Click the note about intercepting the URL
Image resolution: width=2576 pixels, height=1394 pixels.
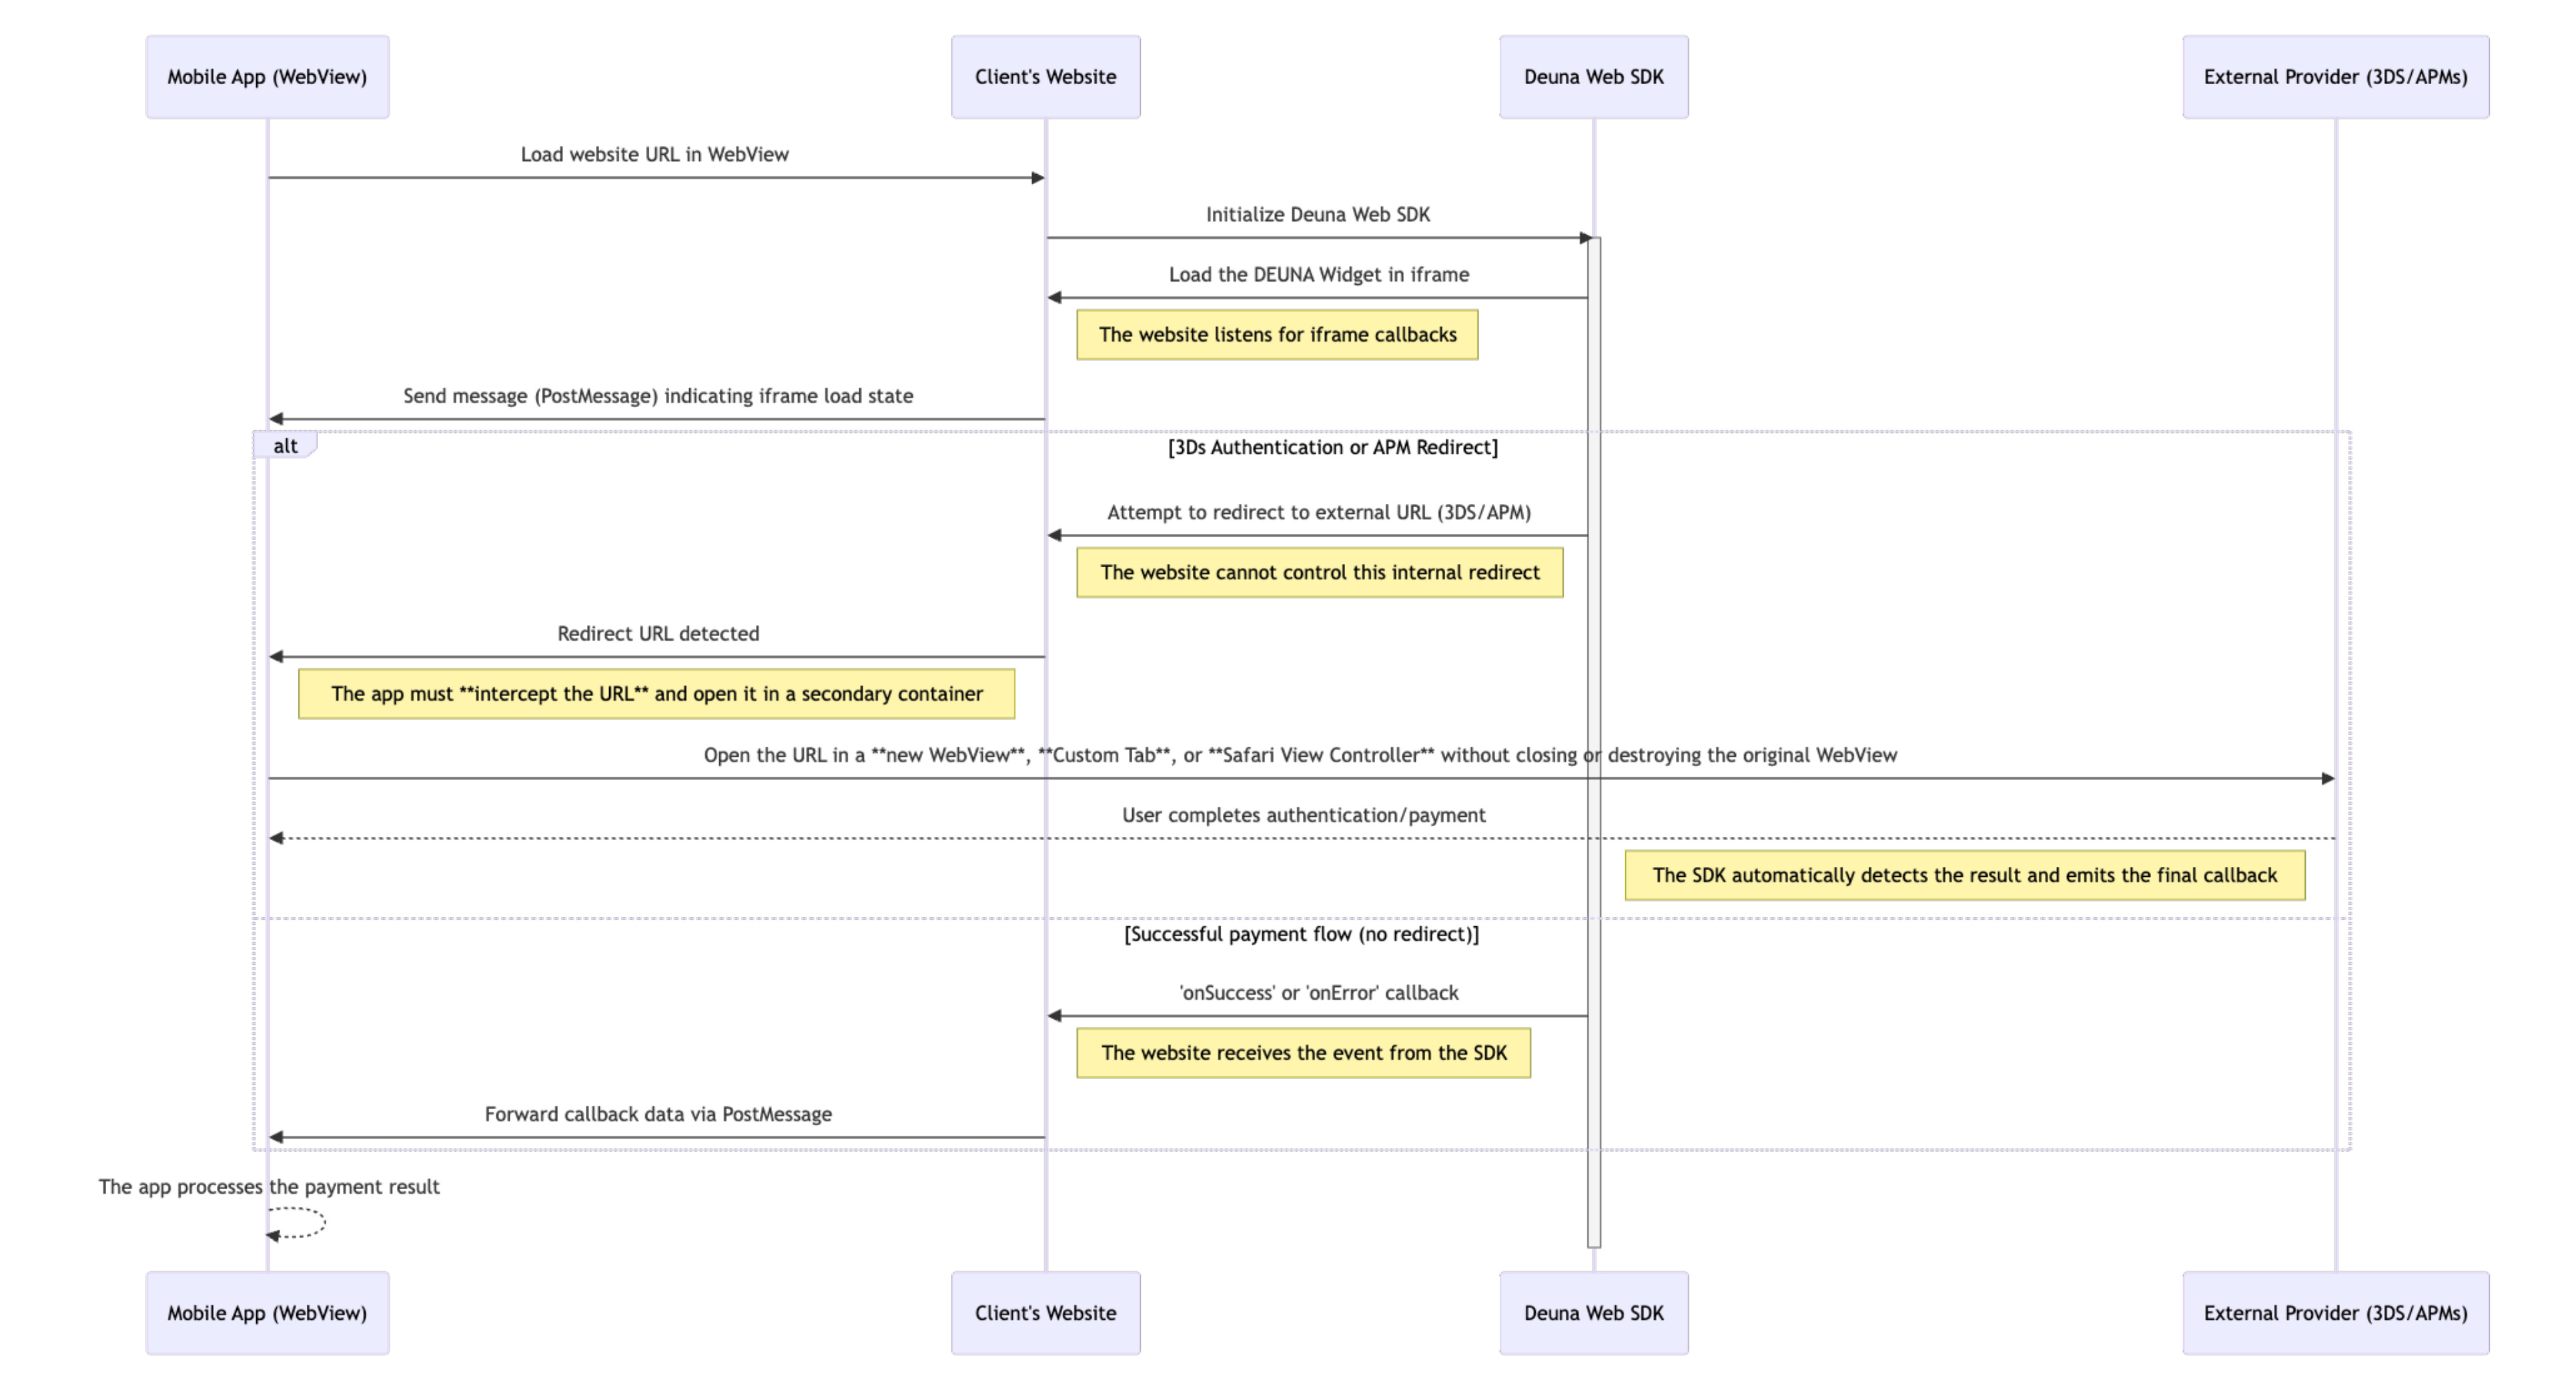(656, 694)
